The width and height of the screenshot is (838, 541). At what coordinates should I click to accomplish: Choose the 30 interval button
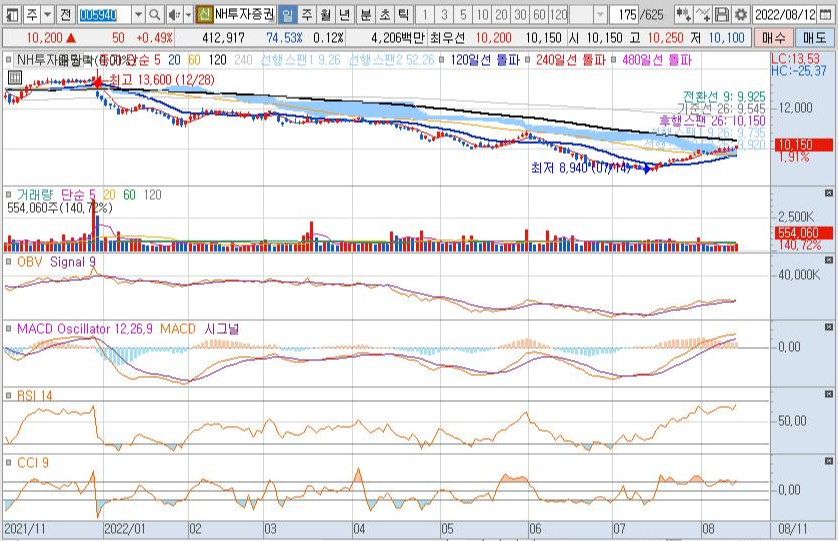[x=521, y=14]
